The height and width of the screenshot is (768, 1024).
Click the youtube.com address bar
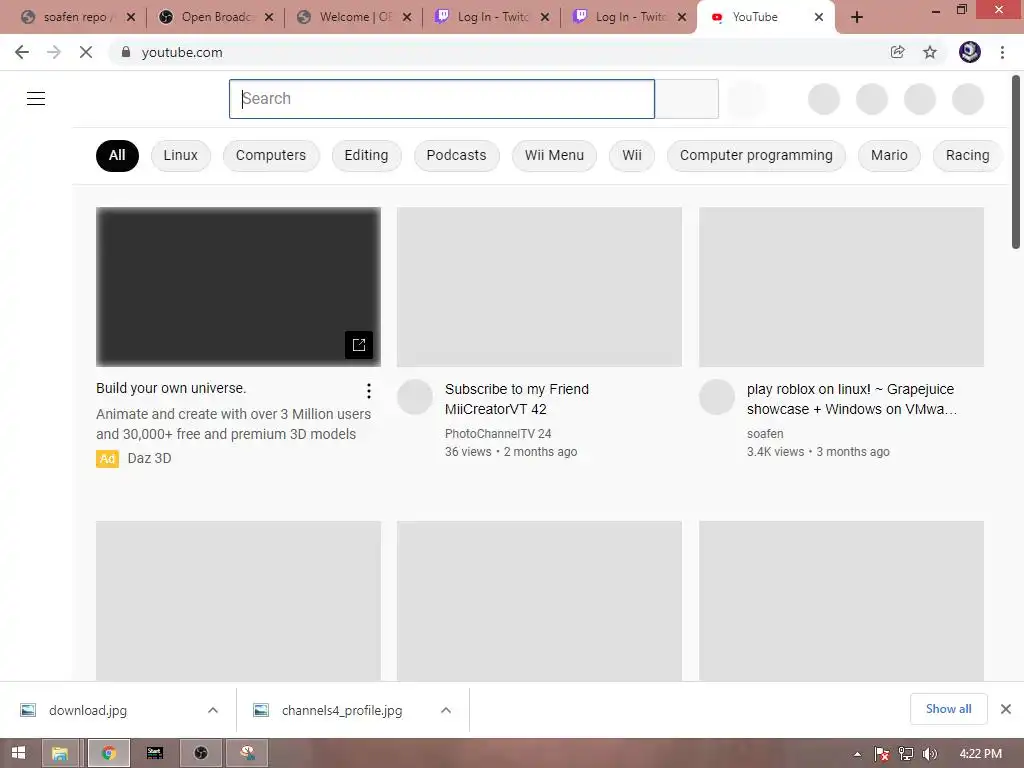pos(496,52)
